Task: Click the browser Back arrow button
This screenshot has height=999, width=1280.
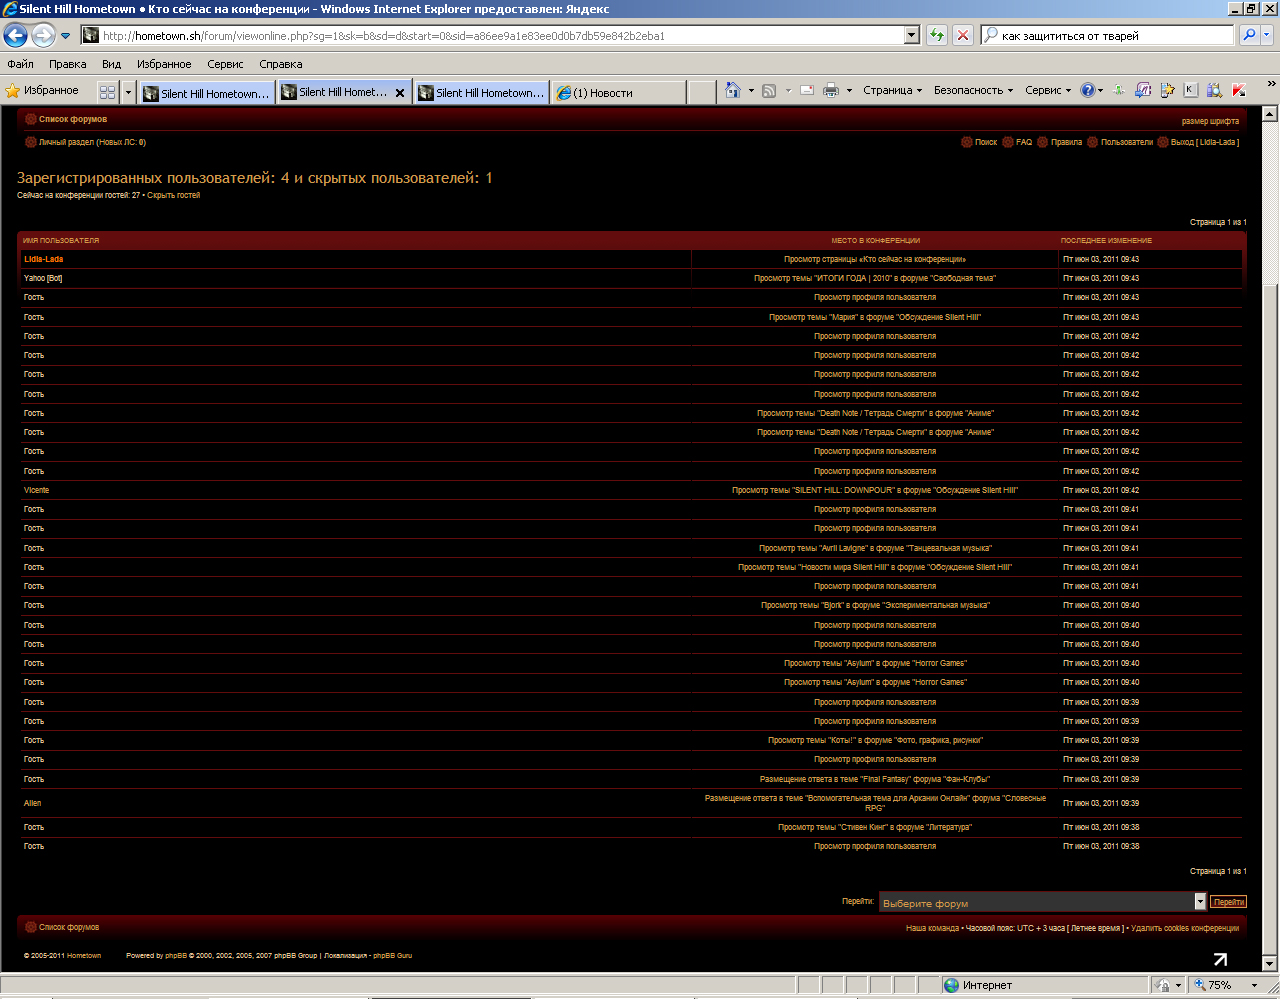Action: click(x=16, y=36)
